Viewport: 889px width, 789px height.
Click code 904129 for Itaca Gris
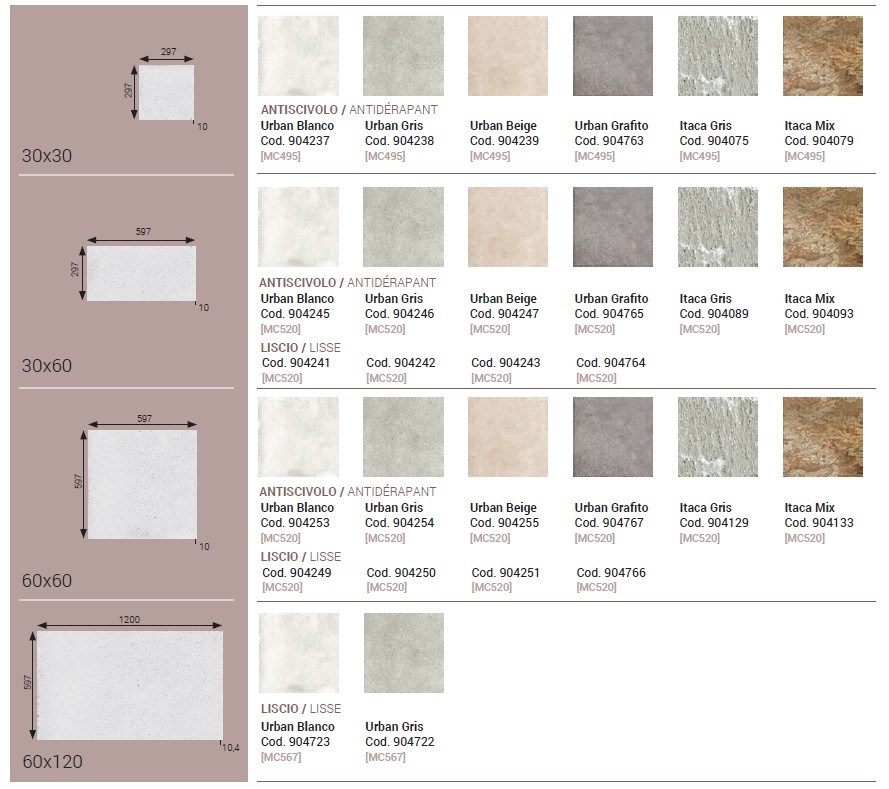click(714, 523)
